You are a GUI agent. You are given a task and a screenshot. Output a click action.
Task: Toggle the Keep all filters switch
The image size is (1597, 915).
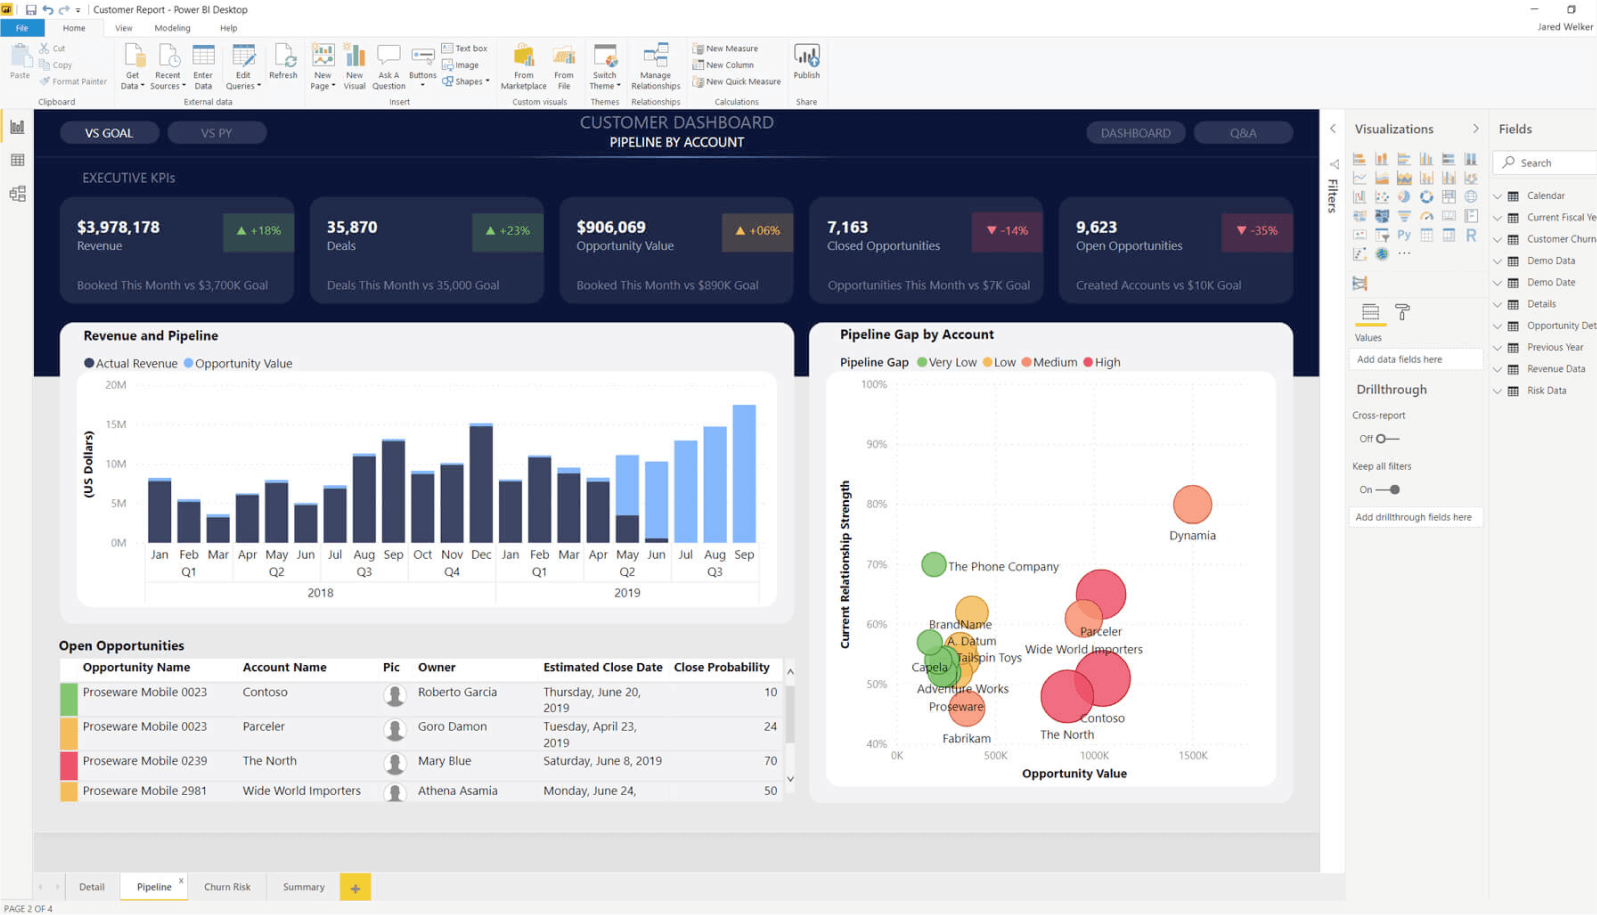(1389, 490)
